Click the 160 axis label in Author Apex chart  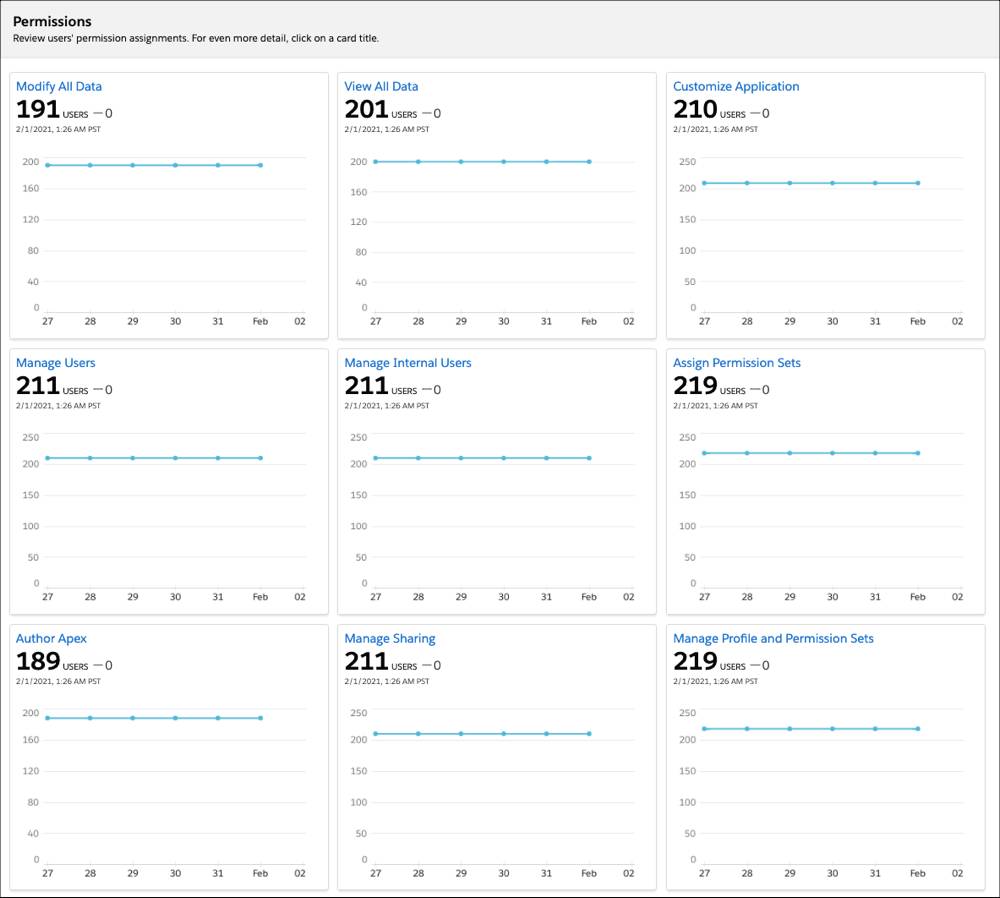(31, 740)
